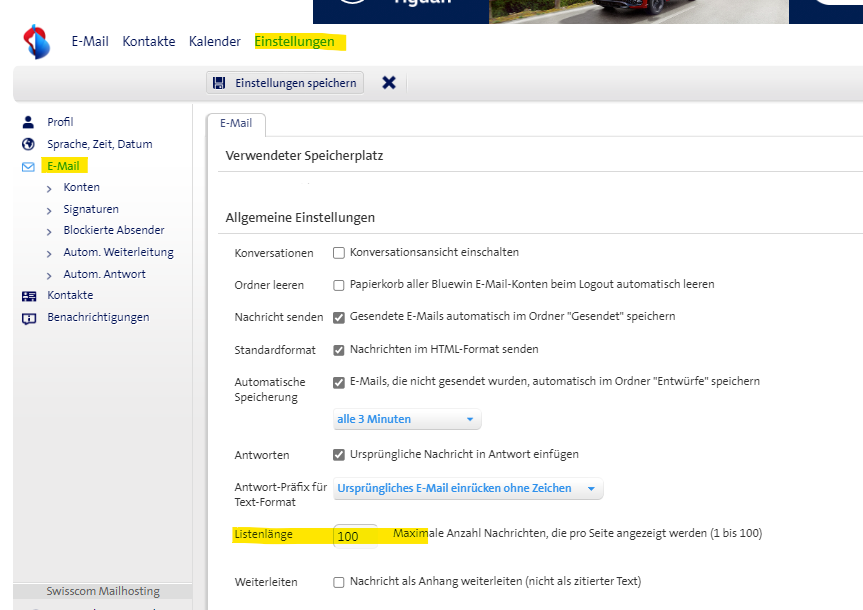Open Autom. Weiterleitung settings
The width and height of the screenshot is (863, 610).
118,252
